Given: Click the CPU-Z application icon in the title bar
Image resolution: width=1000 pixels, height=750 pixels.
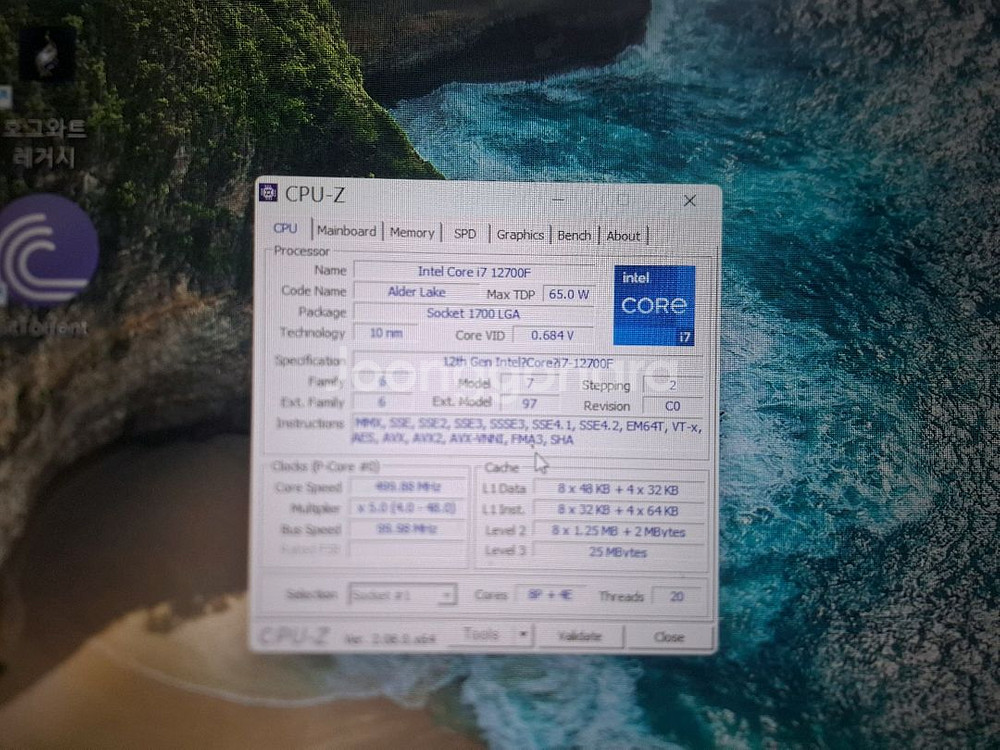Looking at the screenshot, I should 268,194.
